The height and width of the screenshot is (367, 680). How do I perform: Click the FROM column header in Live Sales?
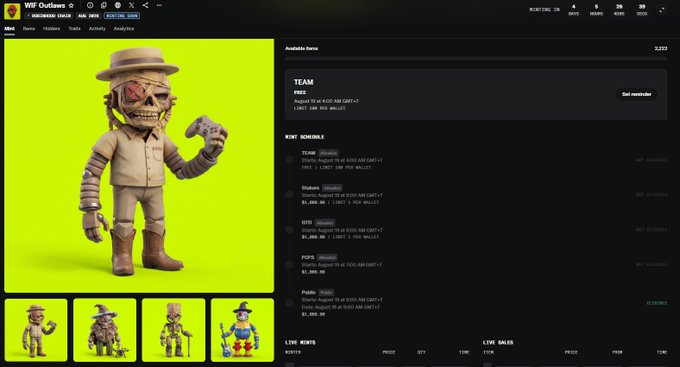pos(617,352)
